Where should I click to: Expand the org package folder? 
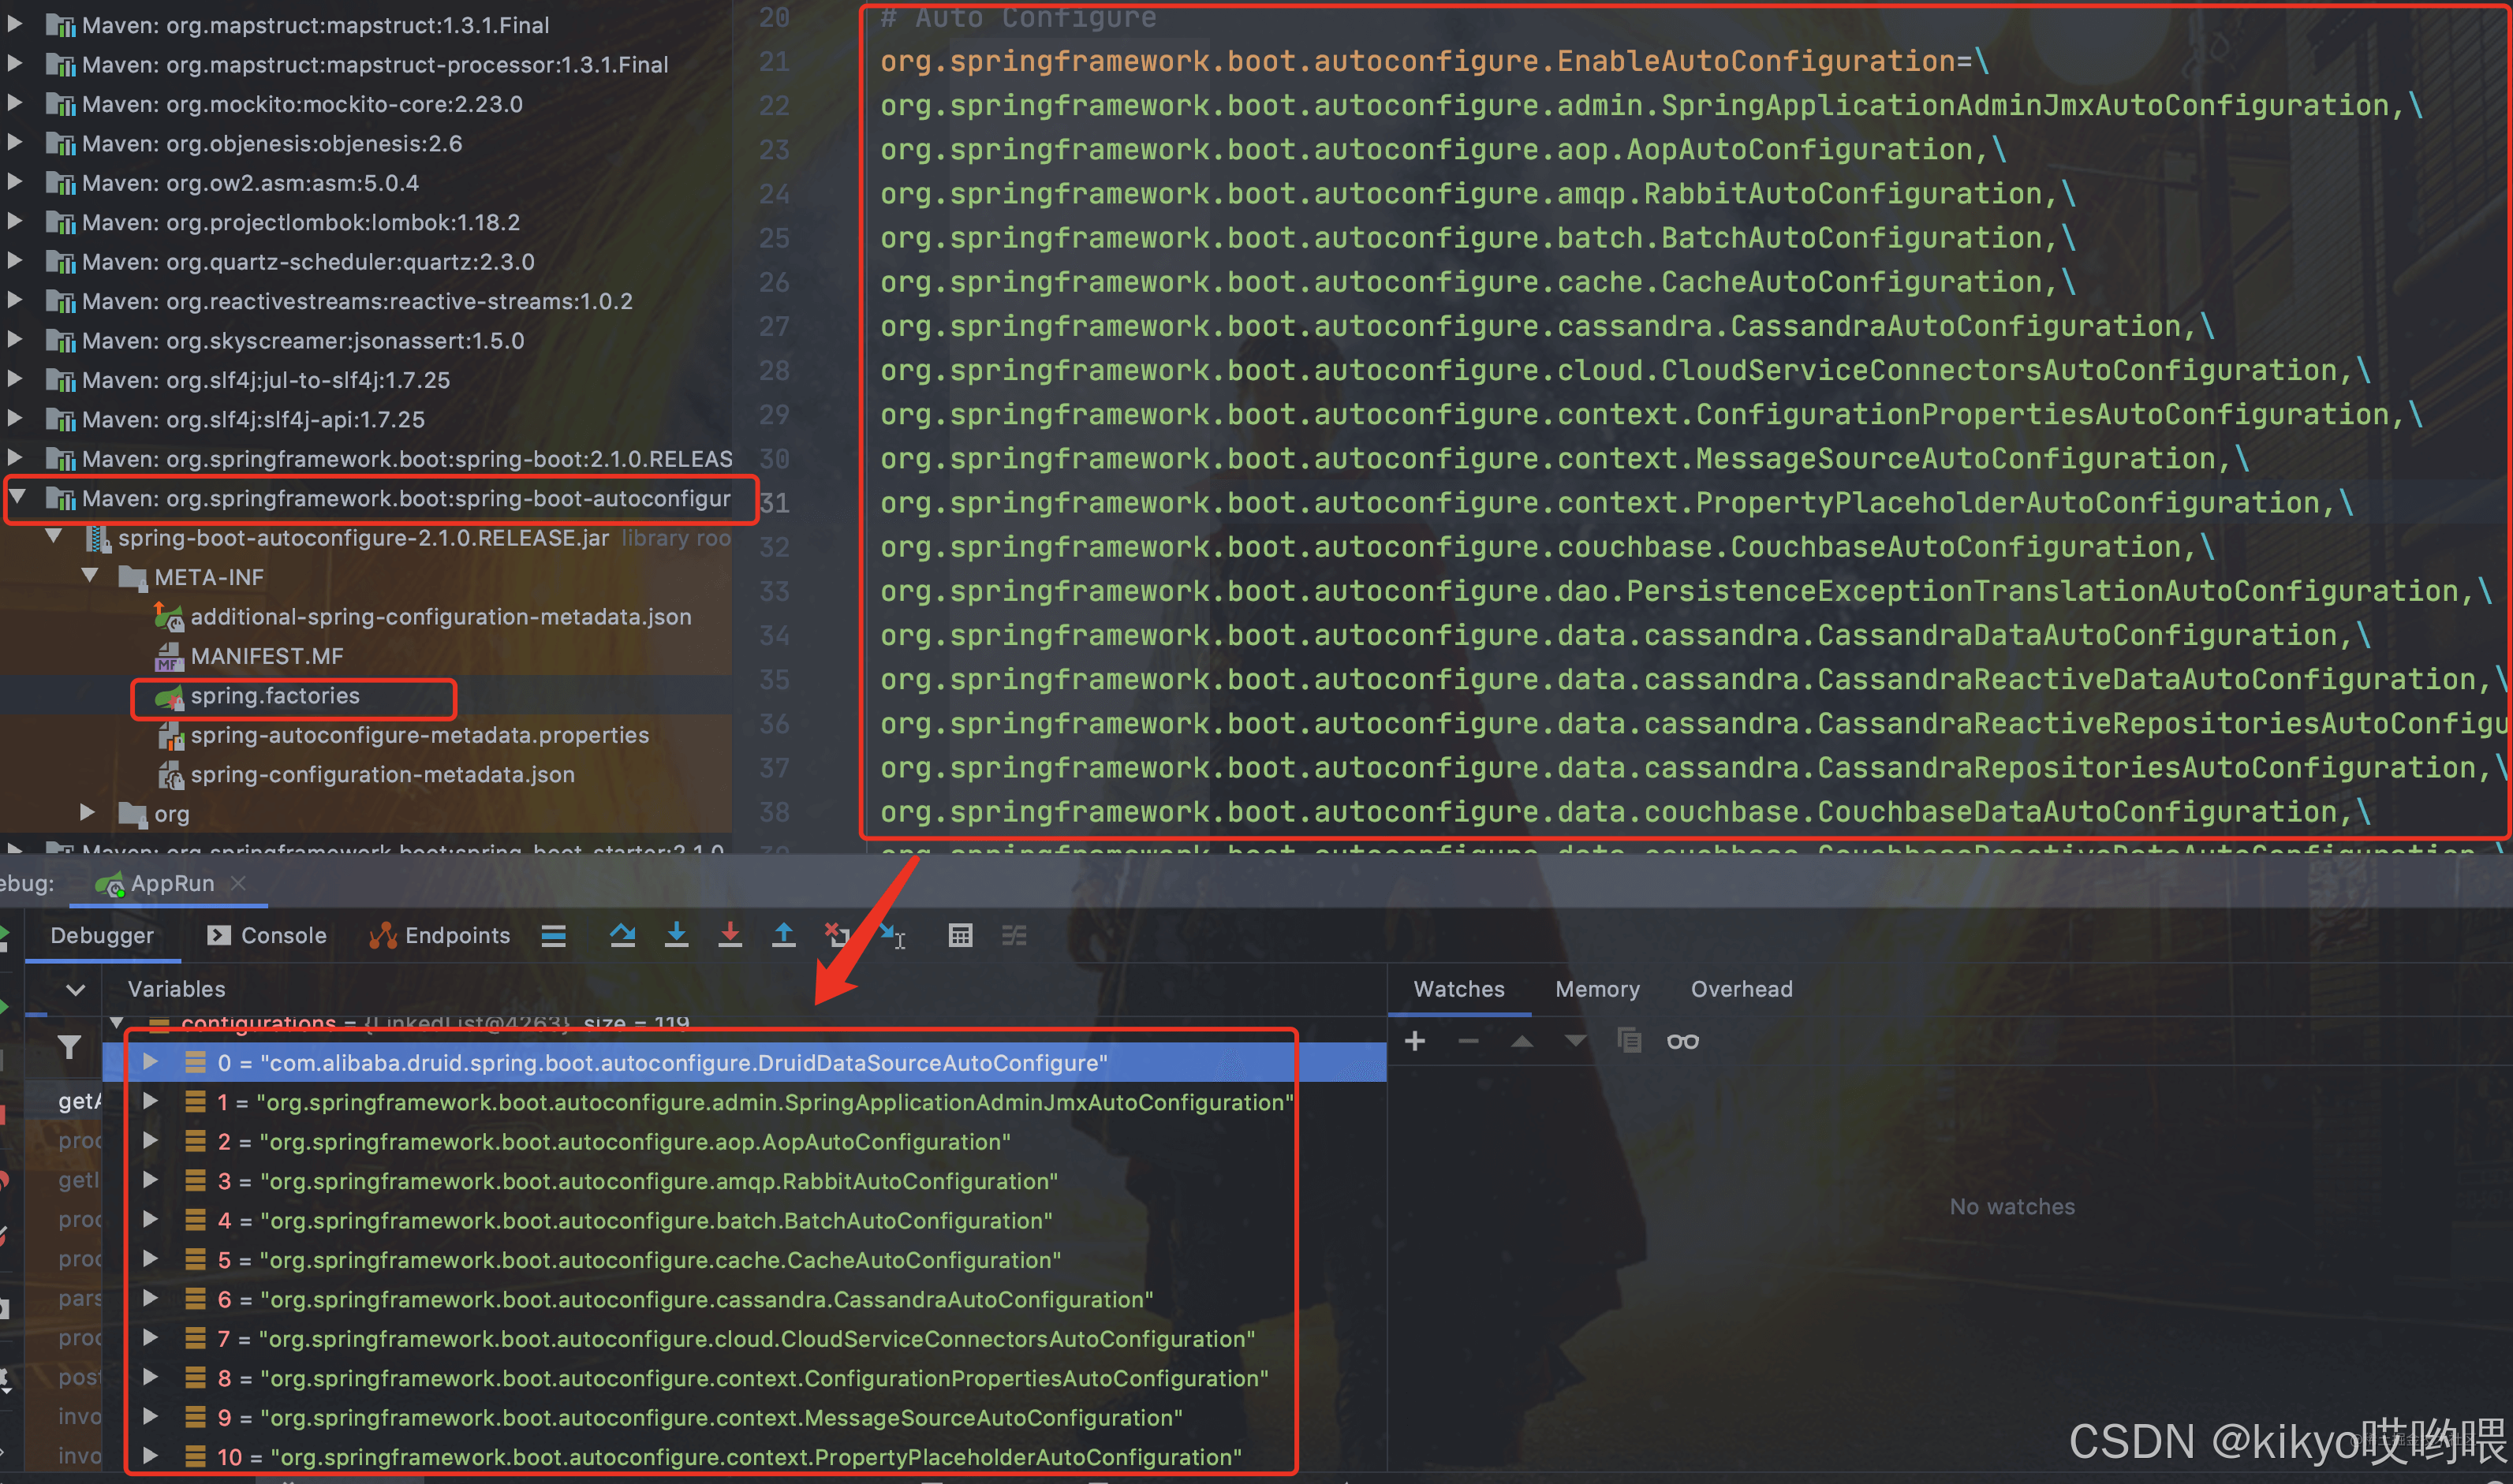coord(88,812)
